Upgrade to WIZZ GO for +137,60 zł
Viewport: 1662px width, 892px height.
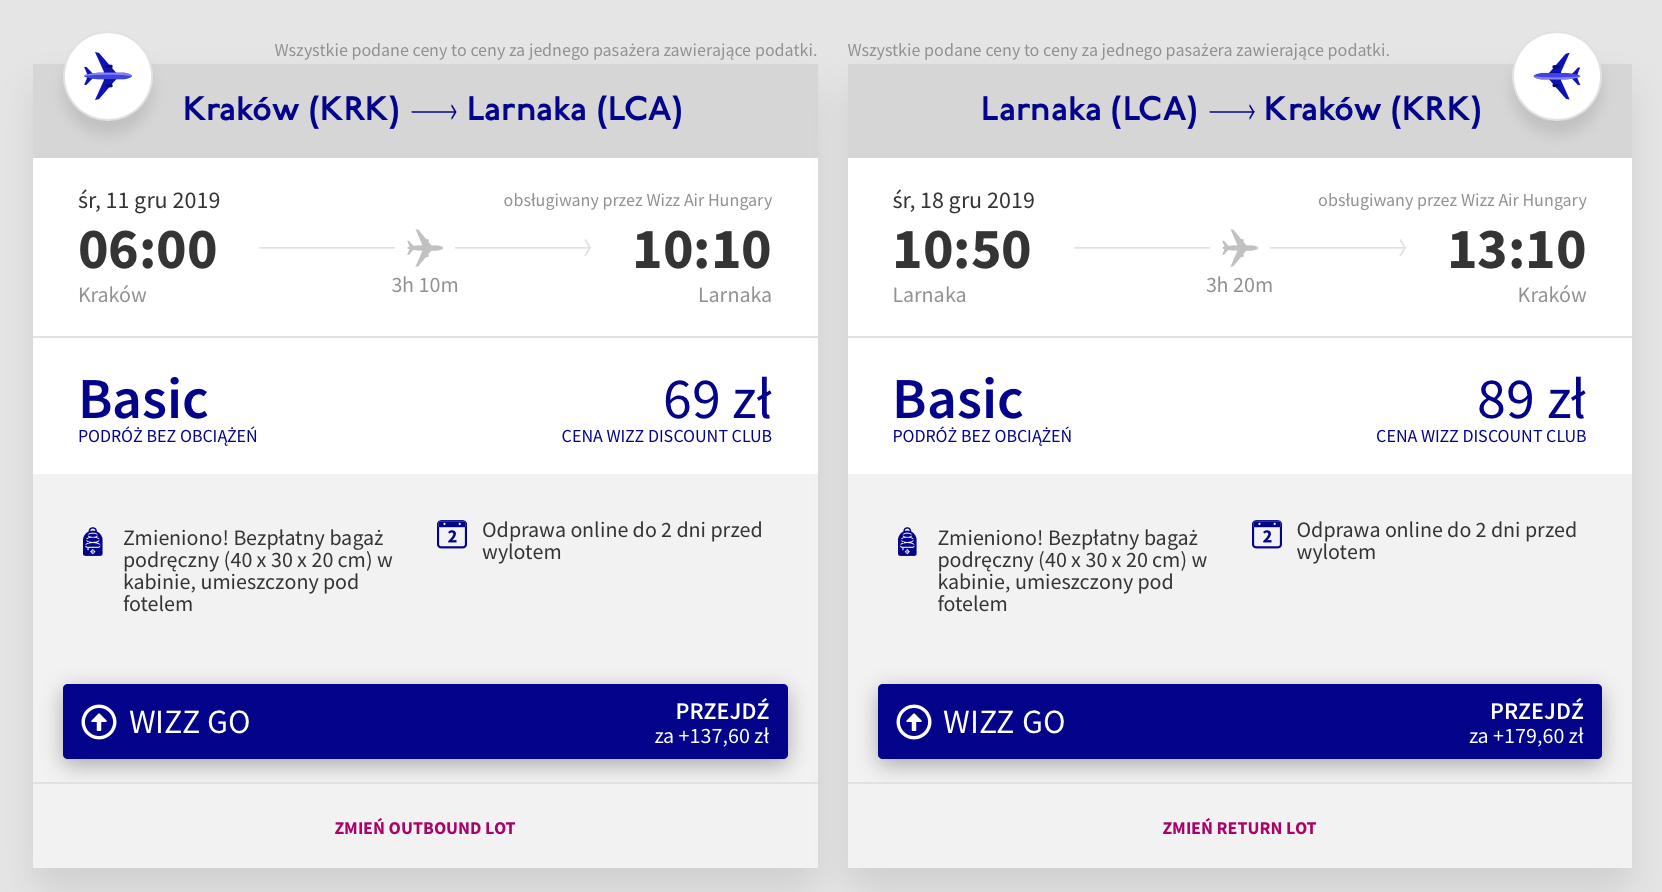tap(425, 722)
